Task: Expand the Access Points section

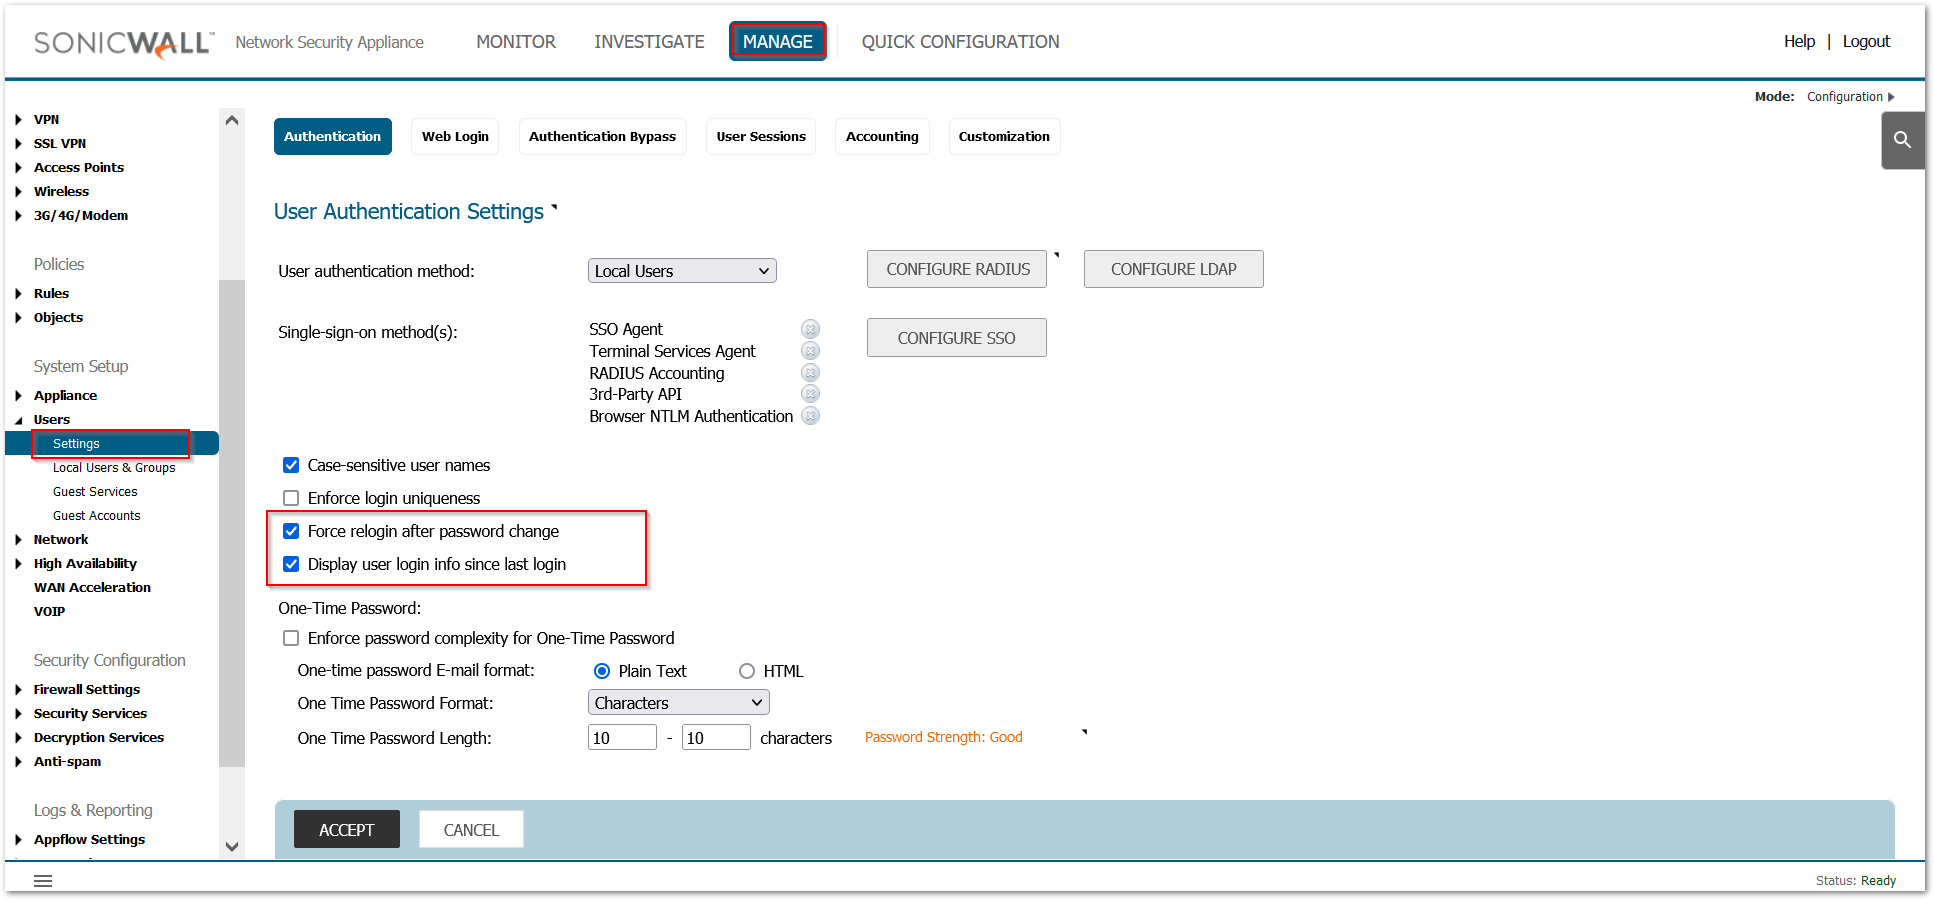Action: click(x=19, y=167)
